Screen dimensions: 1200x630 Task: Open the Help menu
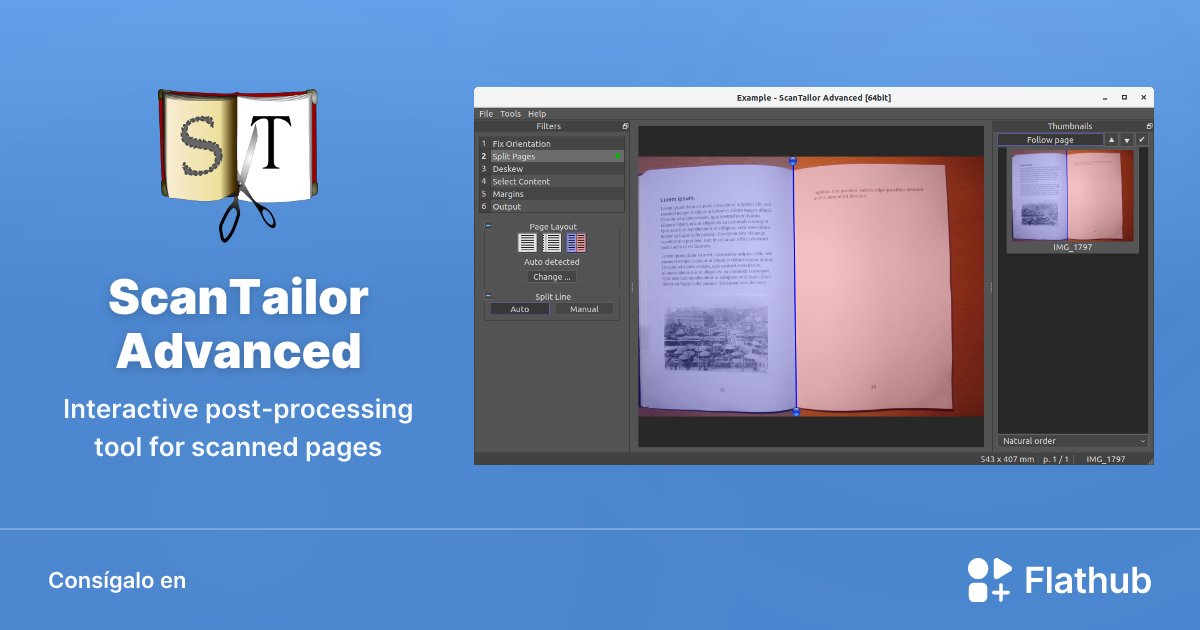coord(537,113)
